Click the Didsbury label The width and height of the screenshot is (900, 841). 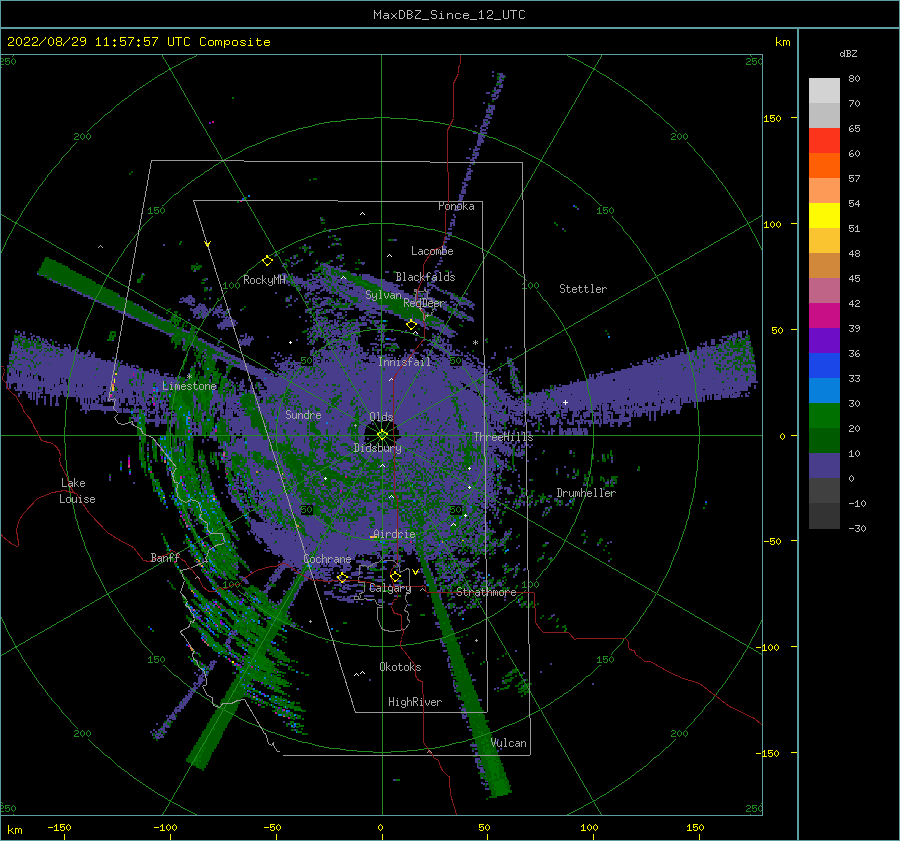click(378, 448)
